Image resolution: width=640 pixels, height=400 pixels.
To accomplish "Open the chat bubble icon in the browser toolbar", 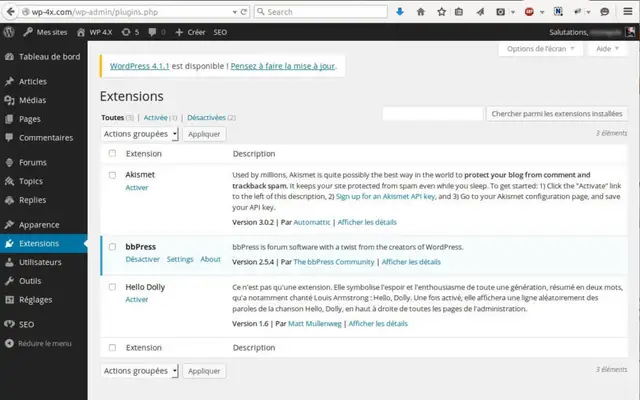I will [x=604, y=12].
